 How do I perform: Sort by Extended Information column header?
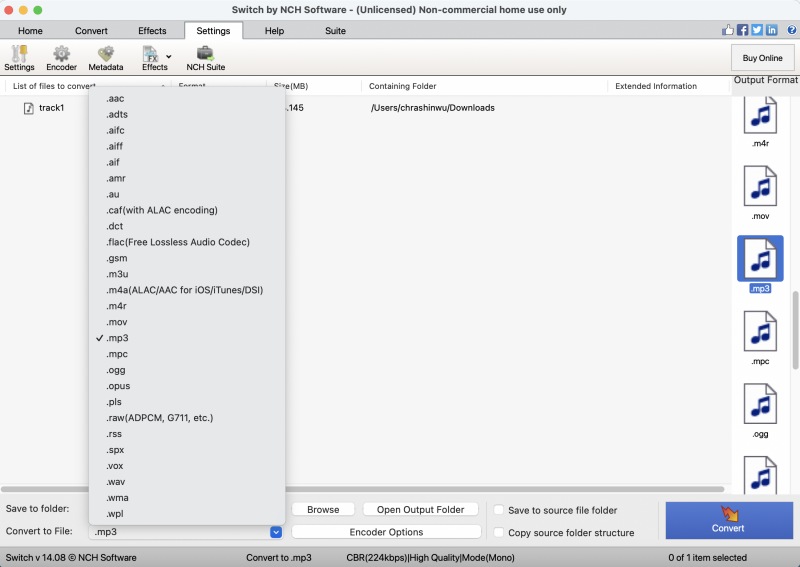[x=668, y=86]
